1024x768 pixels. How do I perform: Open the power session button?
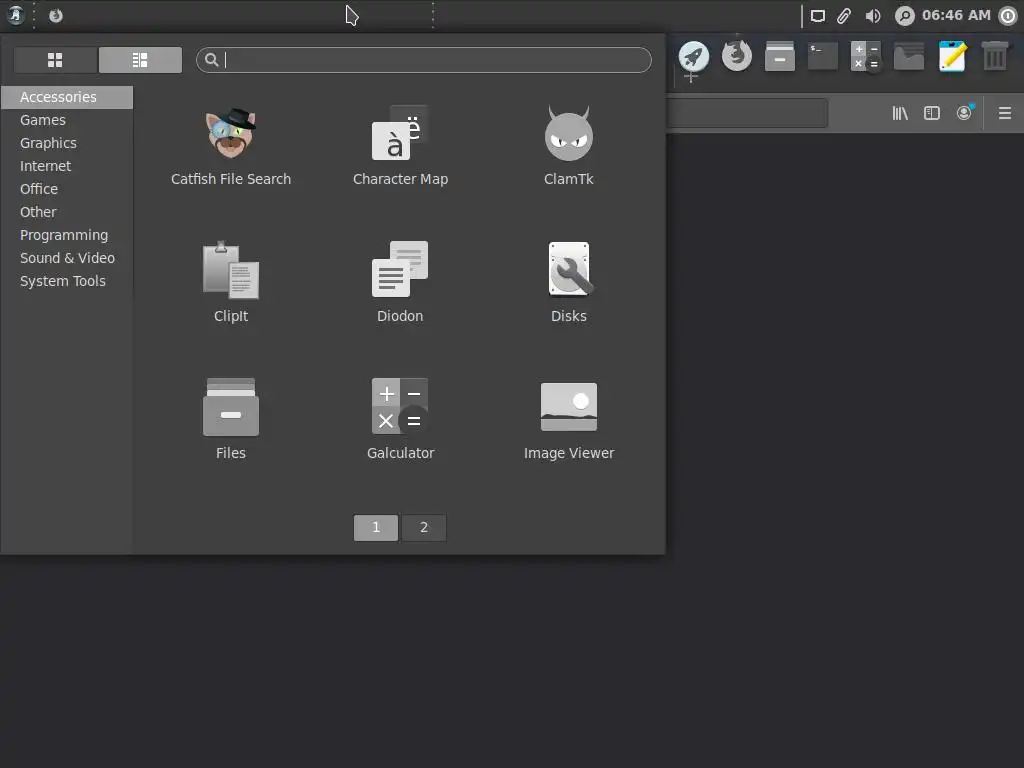pos(1008,16)
